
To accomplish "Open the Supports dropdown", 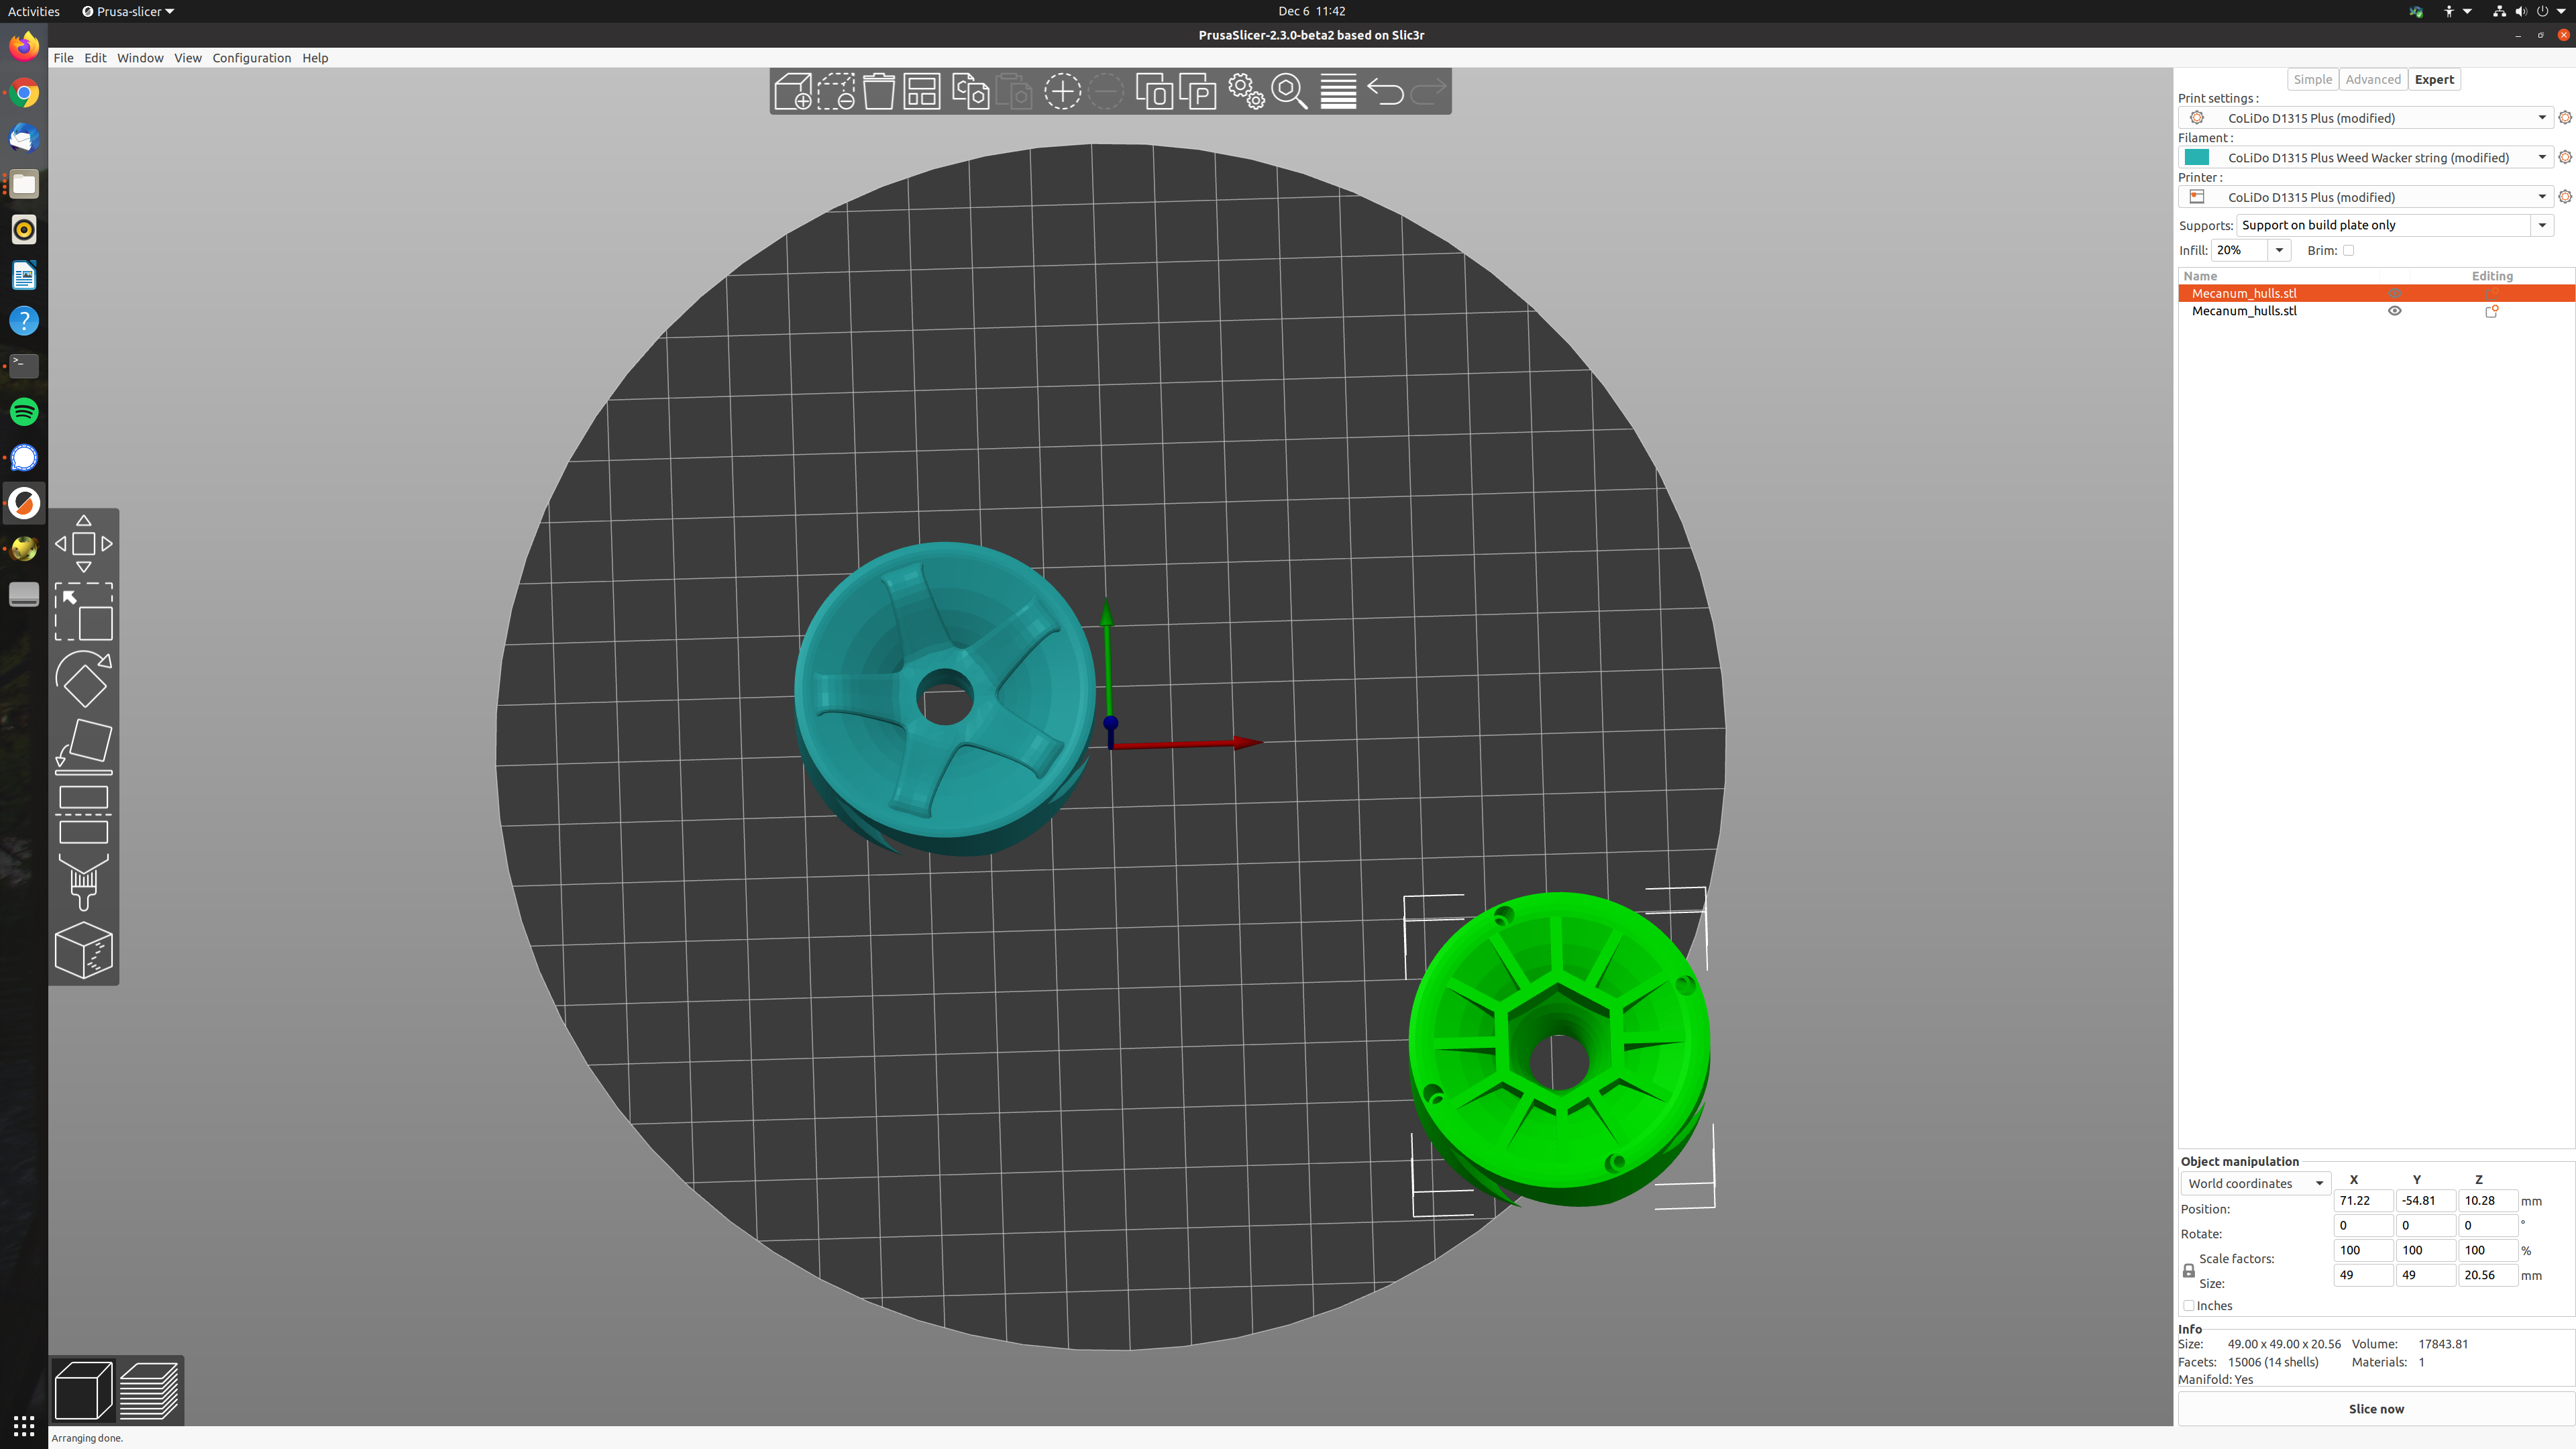I will coord(2542,225).
